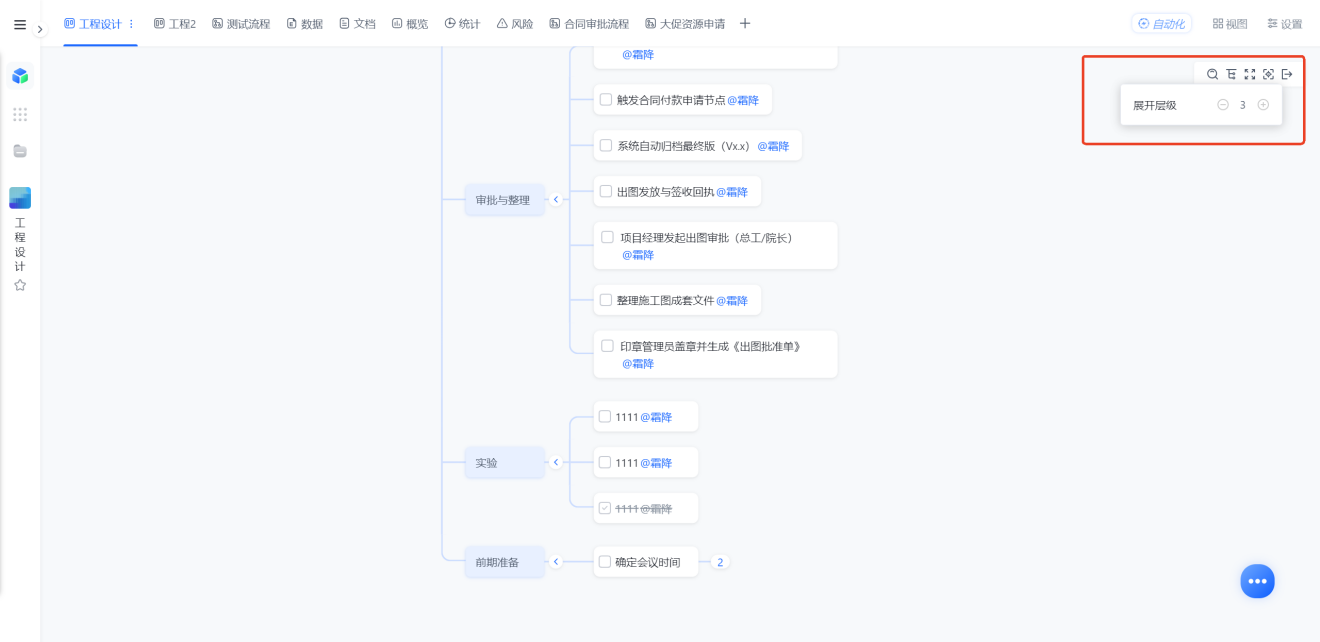Viewport: 1320px width, 642px height.
Task: Open the 视图 view options
Action: pos(1230,24)
